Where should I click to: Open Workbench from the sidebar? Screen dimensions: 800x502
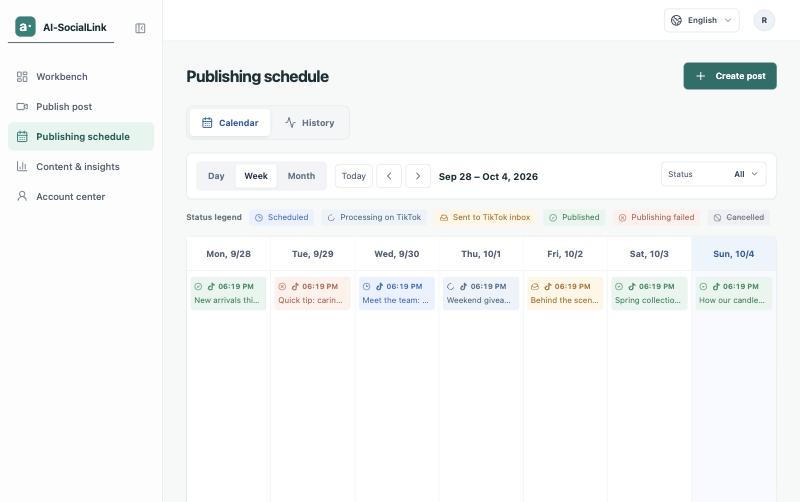(81, 77)
